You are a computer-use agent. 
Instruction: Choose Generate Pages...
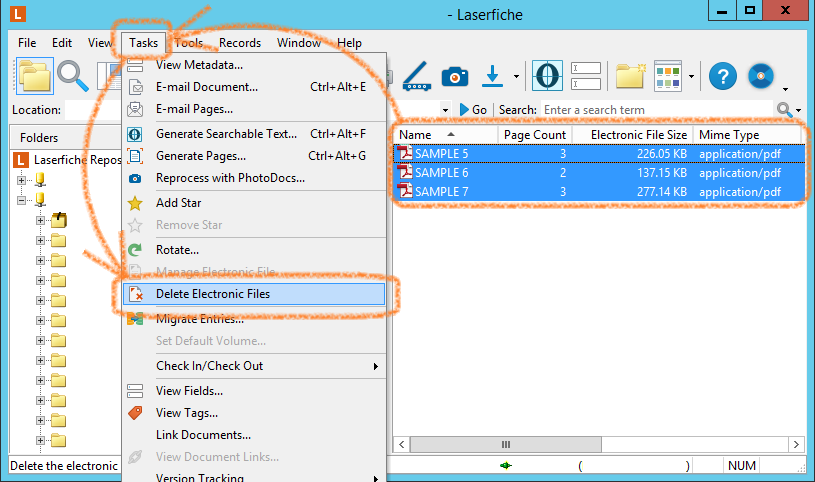254,156
